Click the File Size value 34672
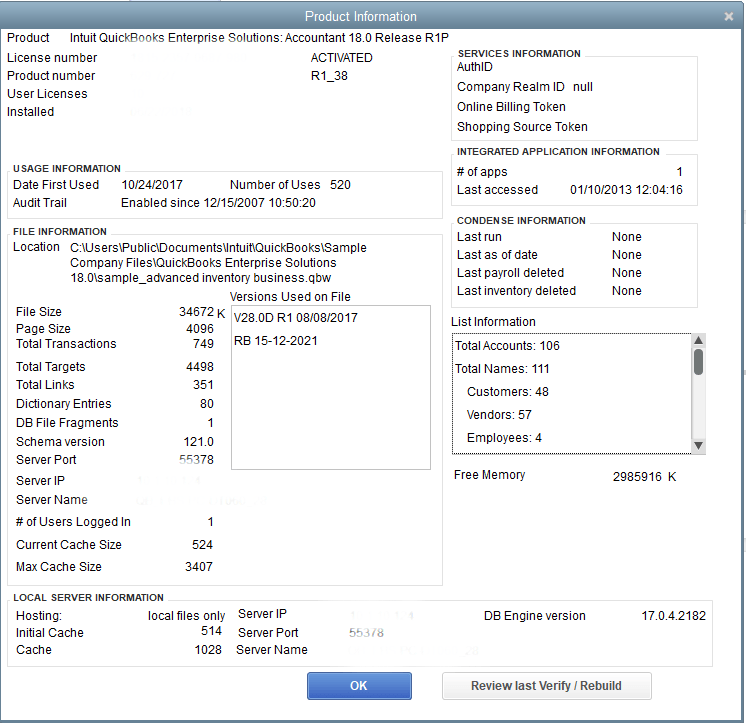This screenshot has height=723, width=746. (x=196, y=312)
